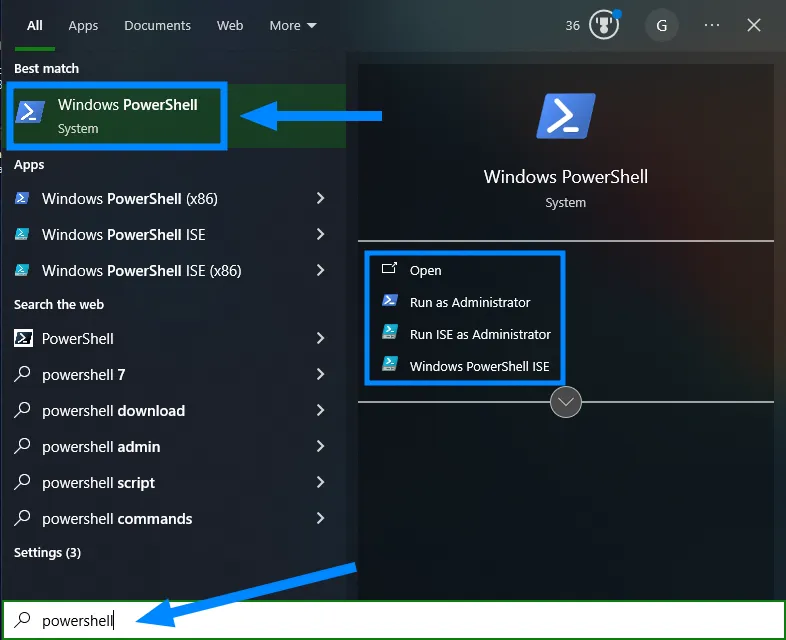Choose Run ISE as Administrator

[x=480, y=334]
